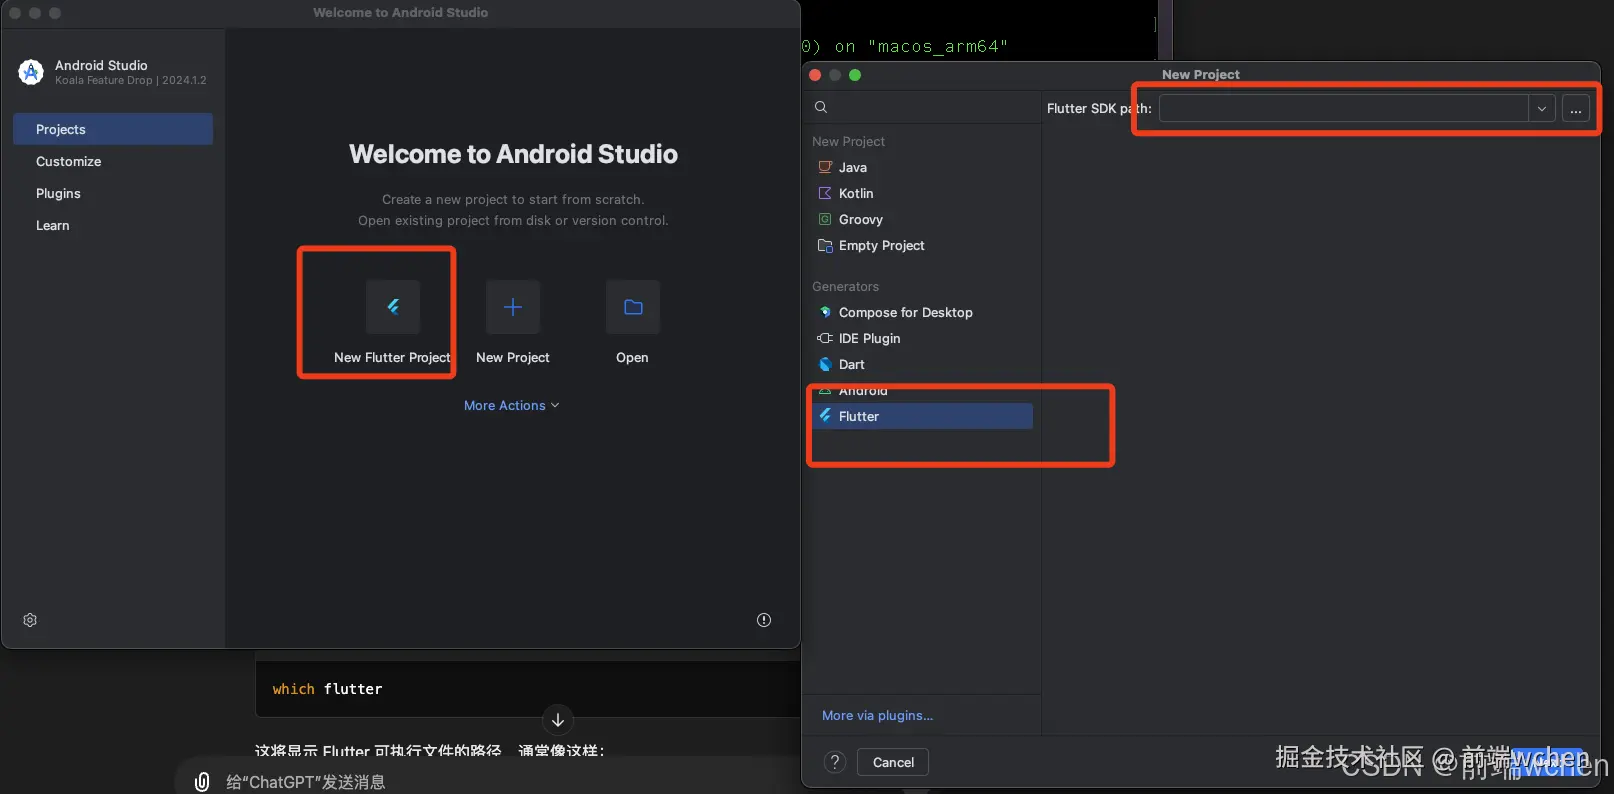
Task: Close the New Project dialog
Action: tap(815, 75)
